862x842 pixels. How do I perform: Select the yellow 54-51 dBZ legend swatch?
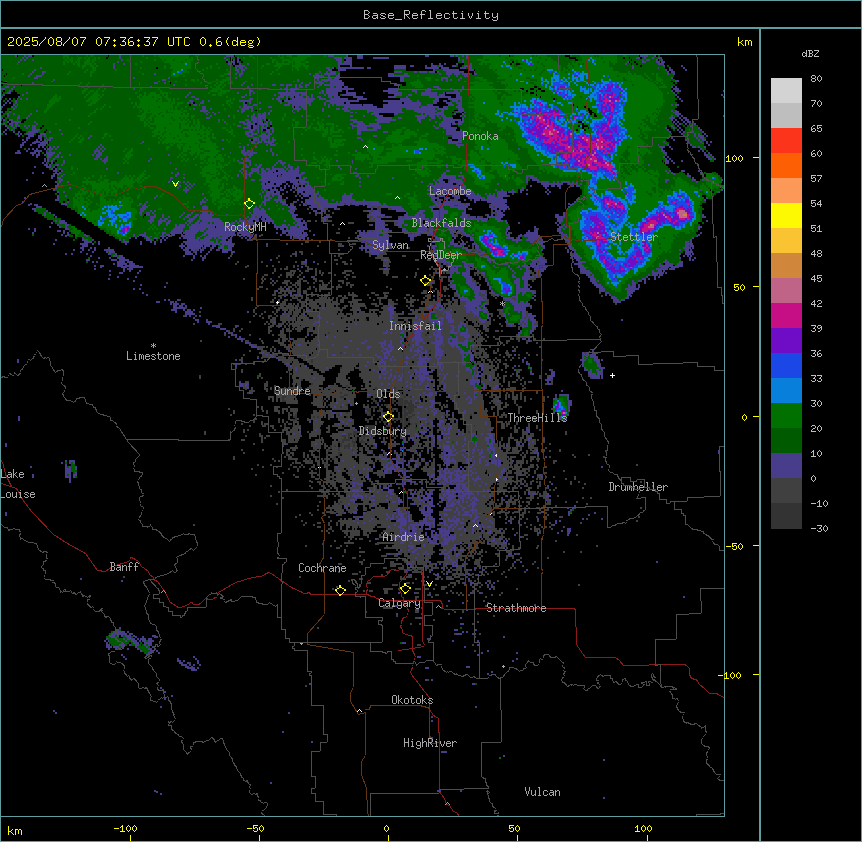pos(786,215)
